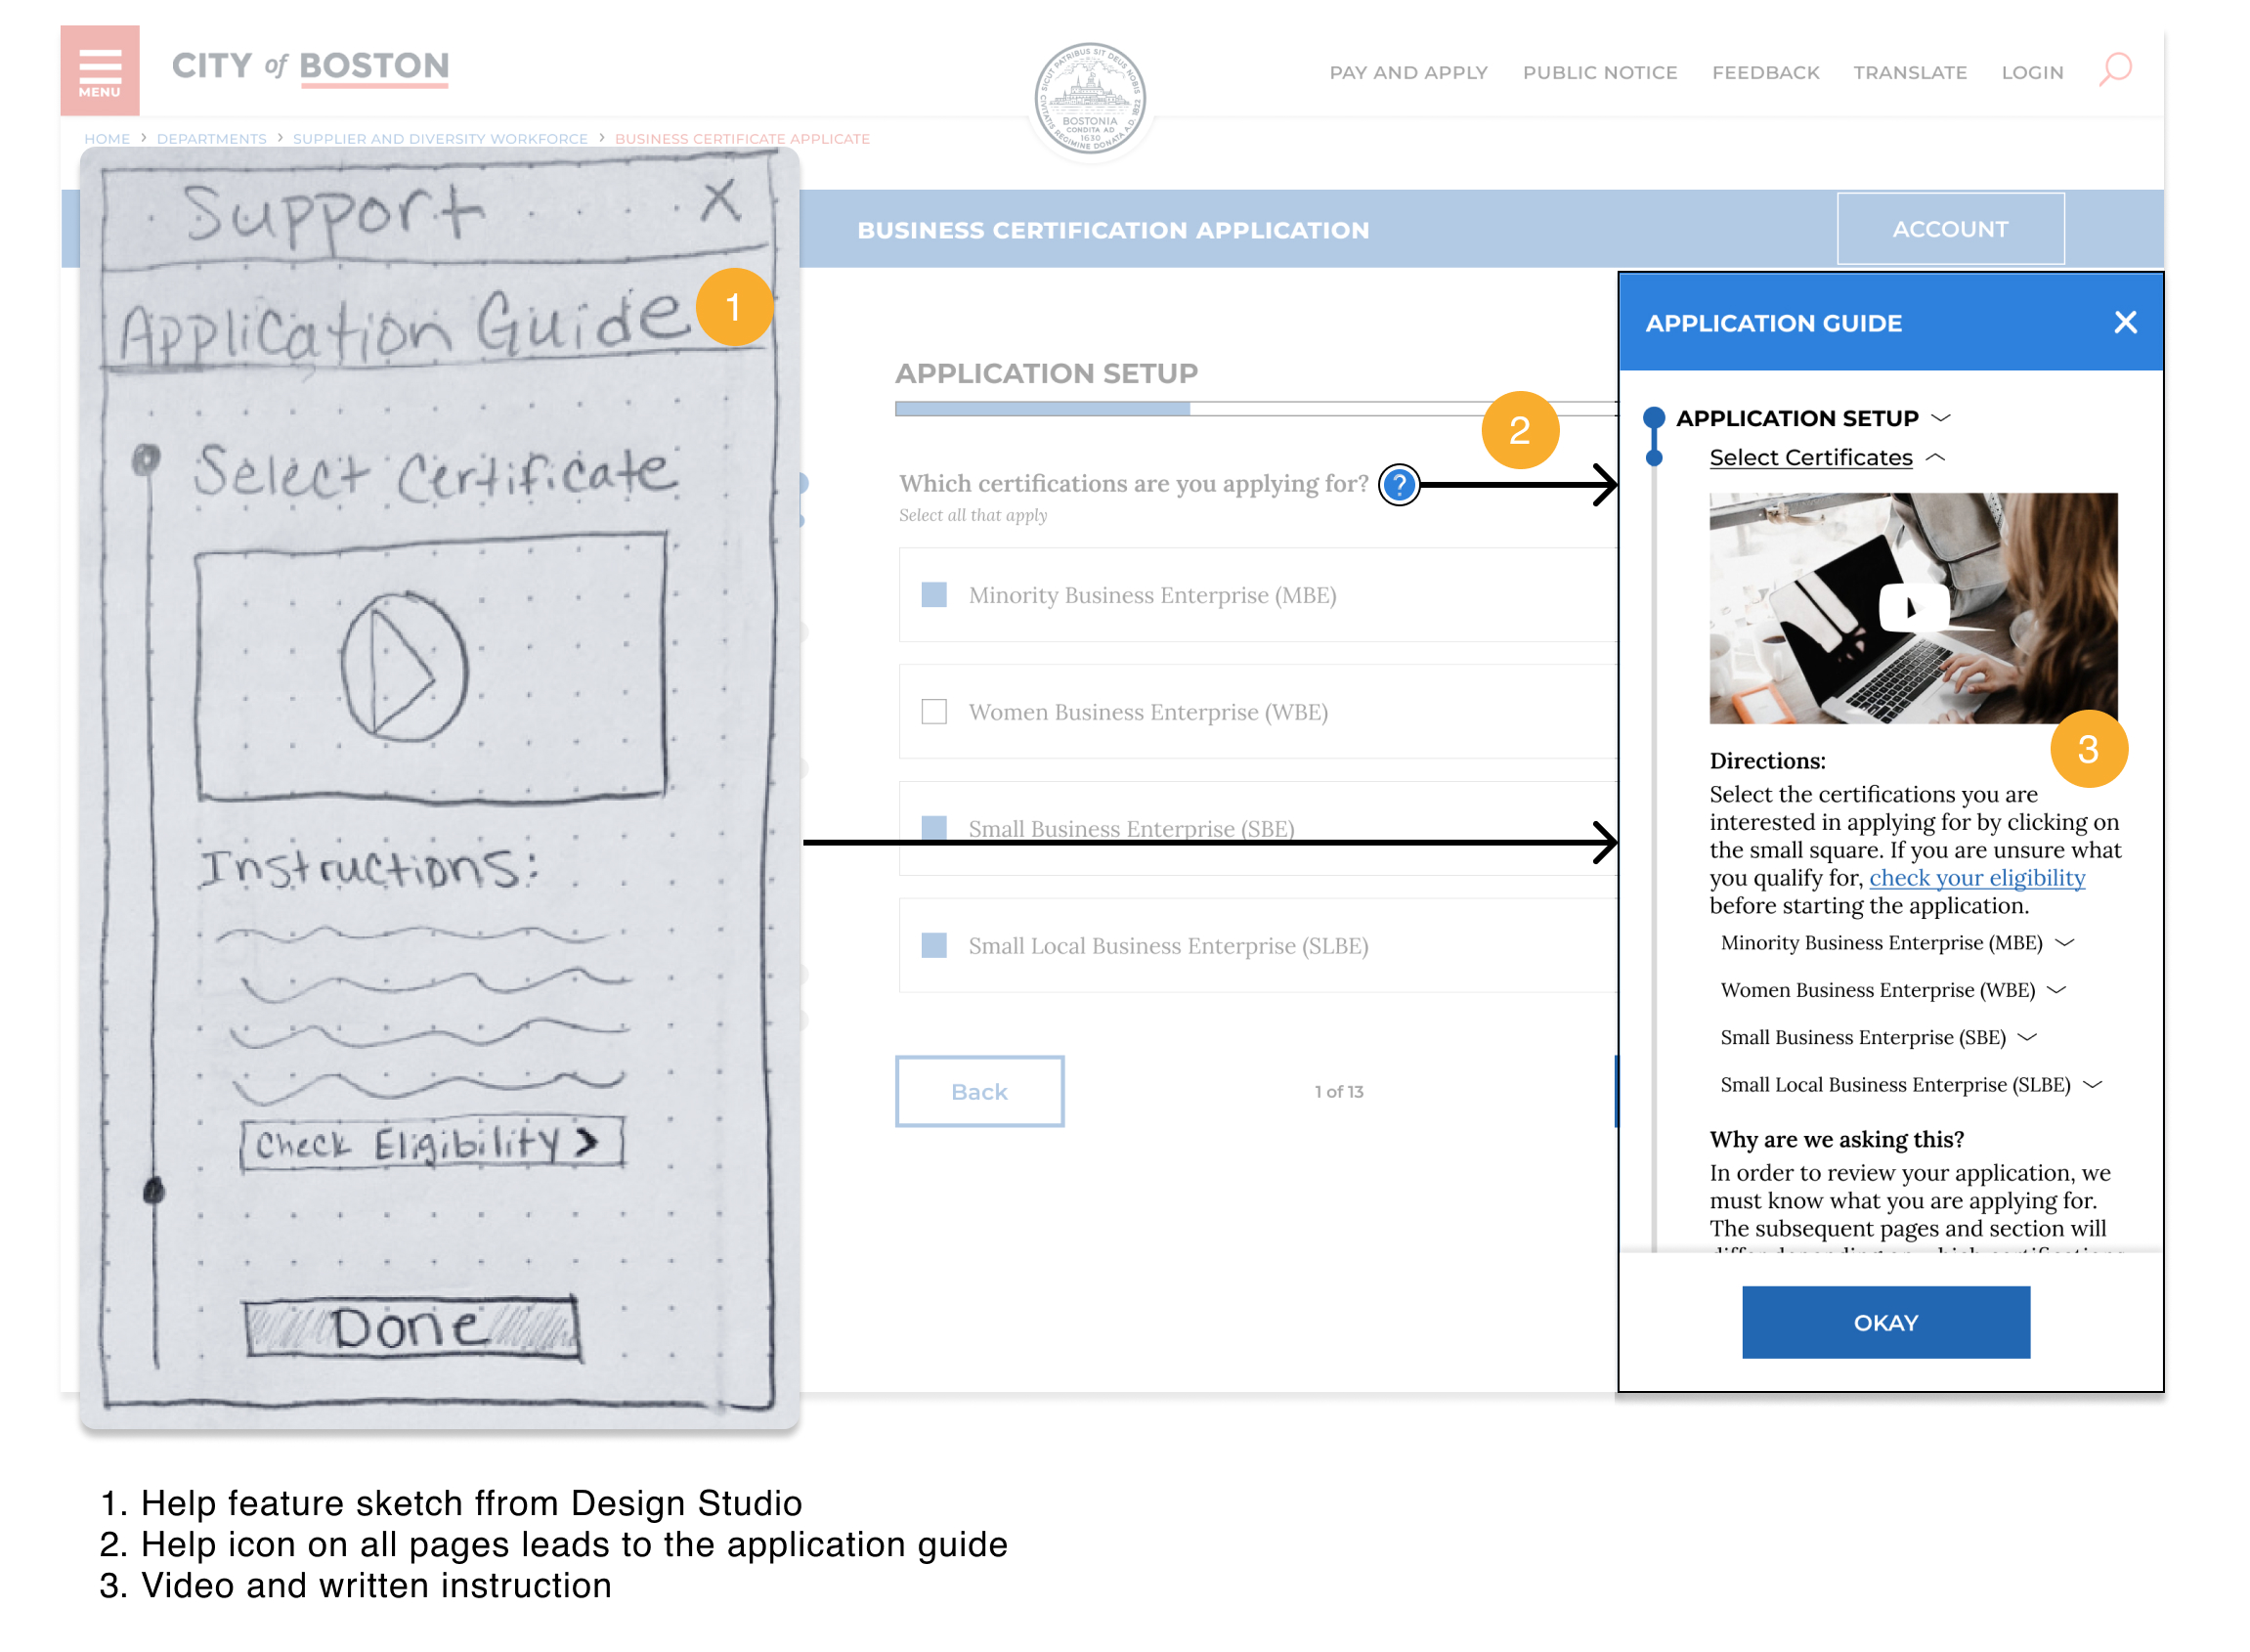Viewport: 2250px width, 1652px height.
Task: Play the video in the application guide
Action: point(1912,607)
